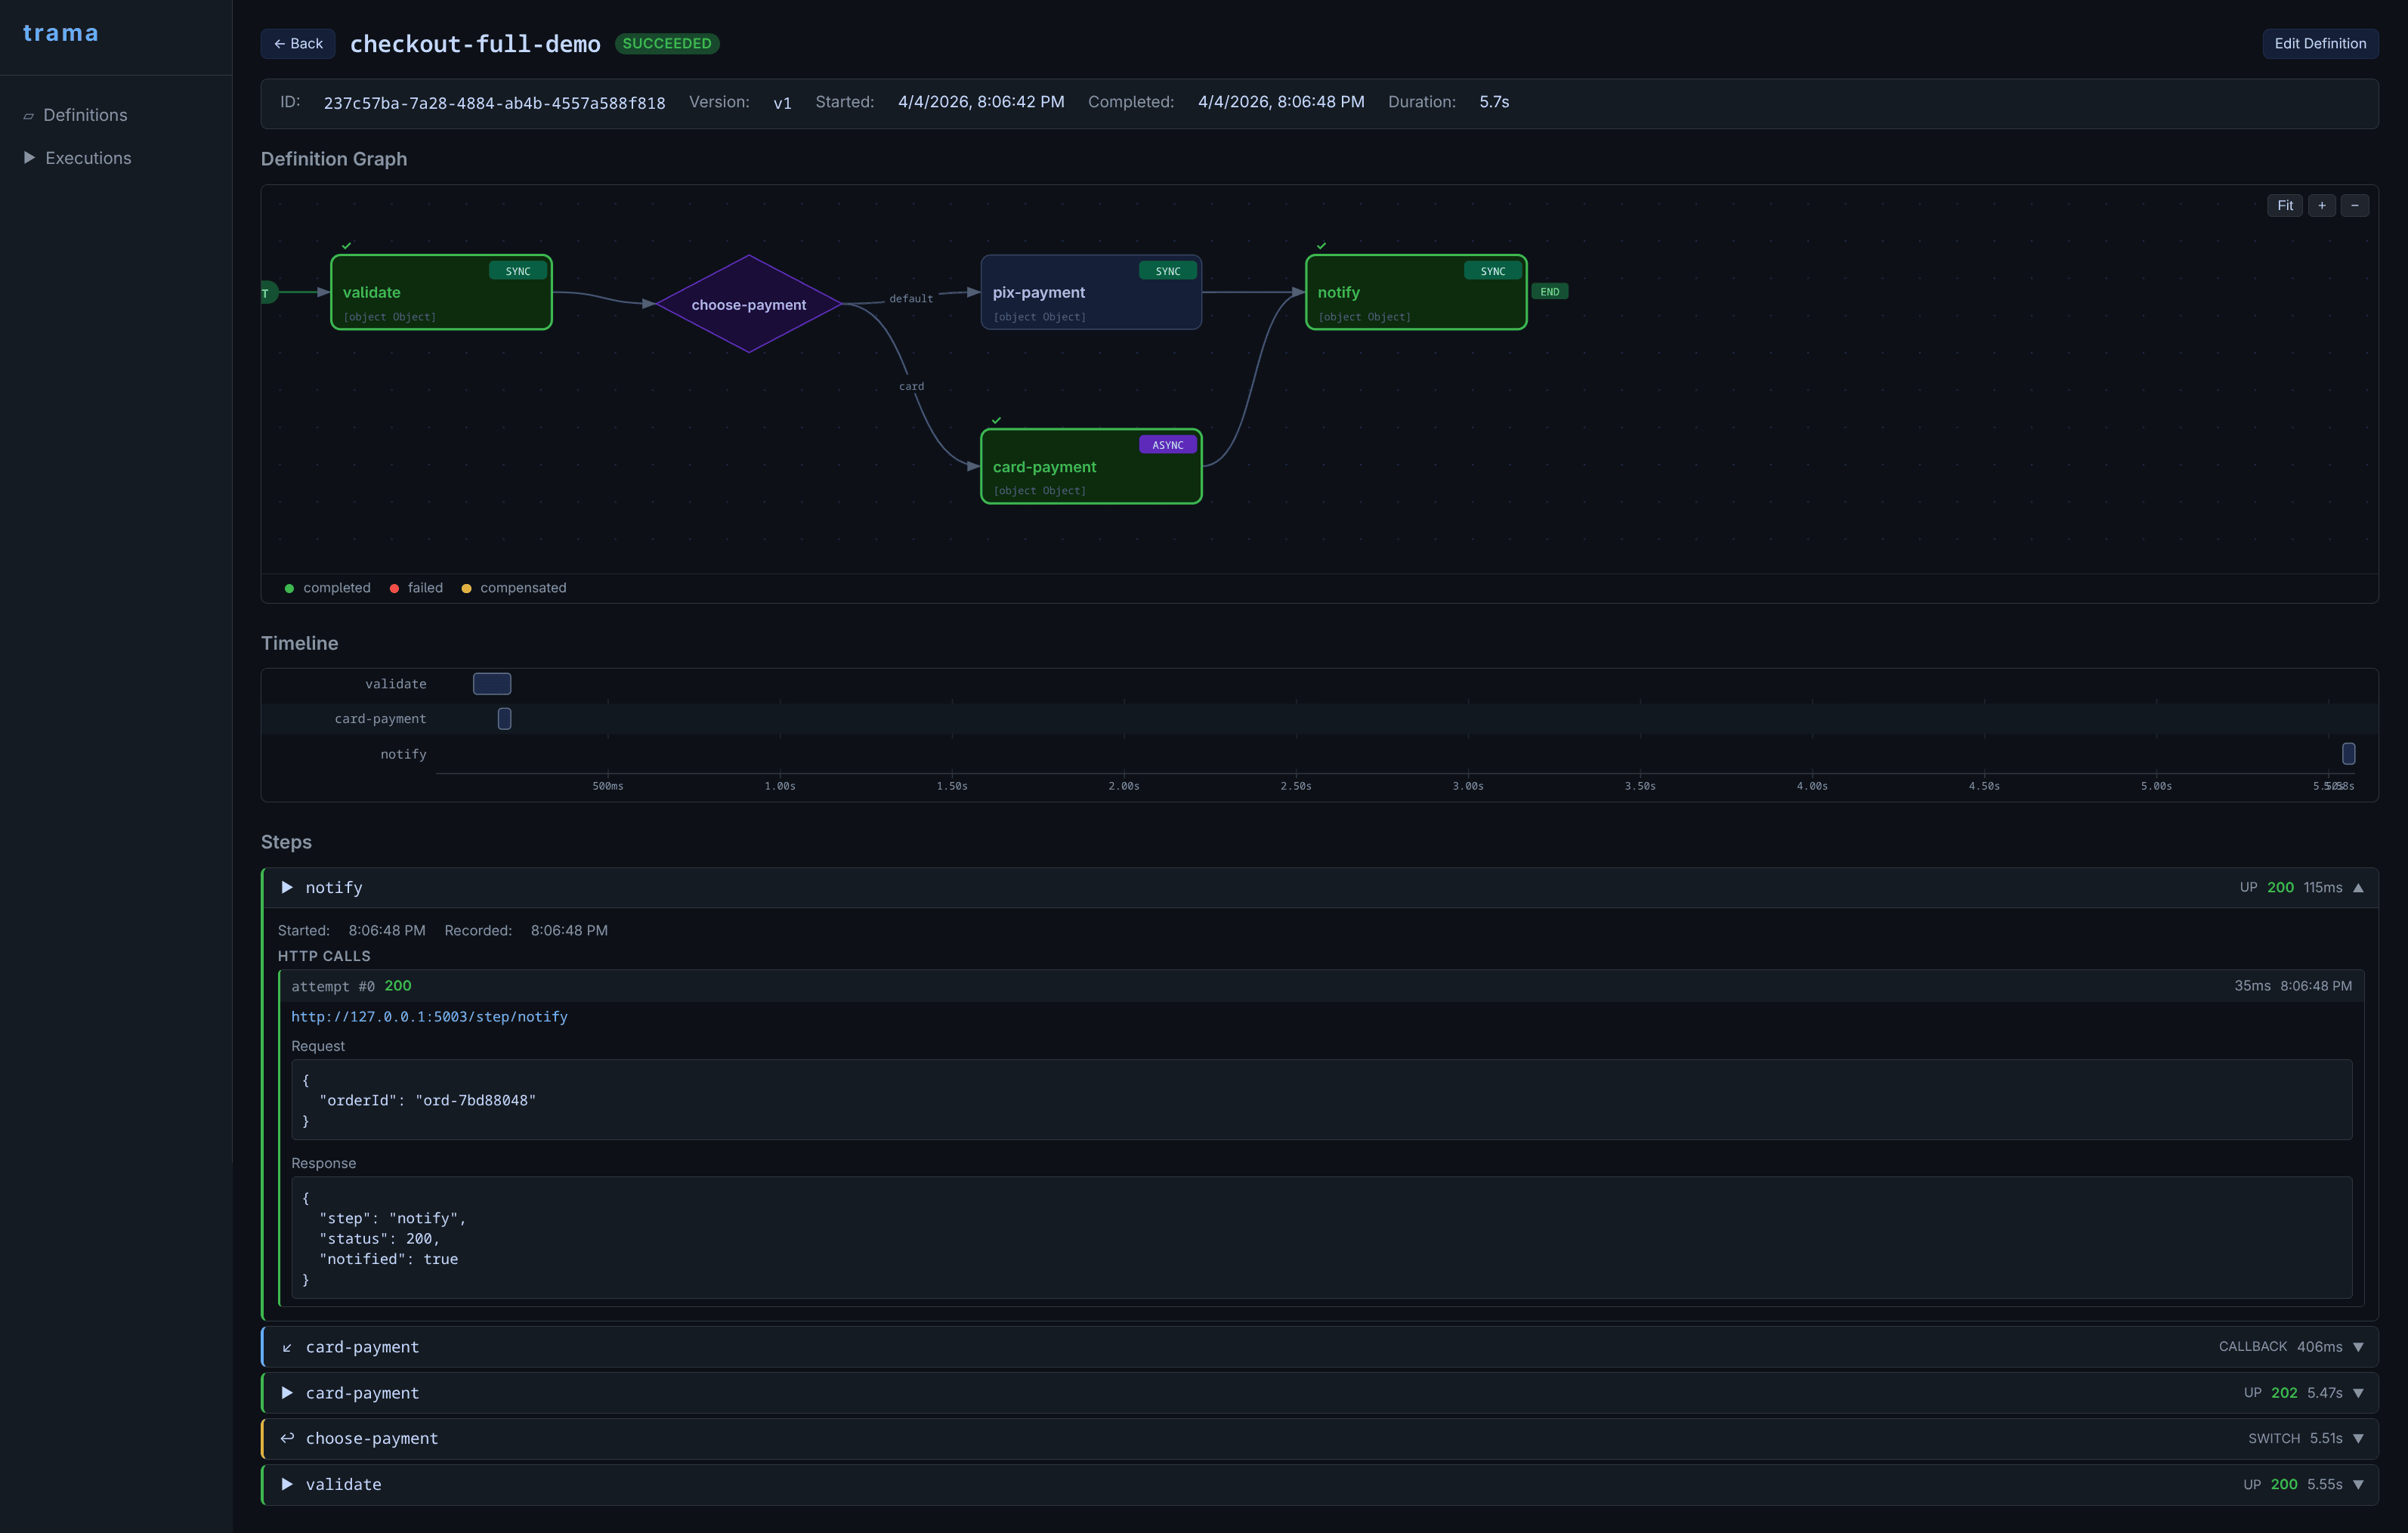Click the SUCCEEDED status badge
2408x1533 pixels.
[667, 44]
